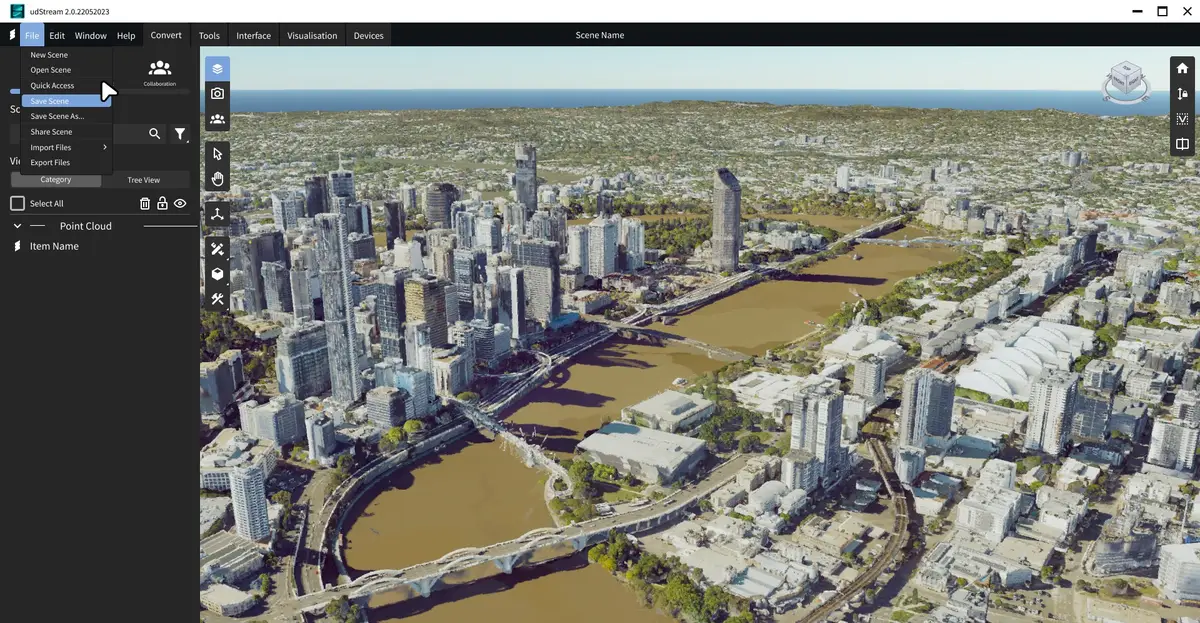Image resolution: width=1200 pixels, height=623 pixels.
Task: Open the Visualisation tab
Action: click(312, 35)
